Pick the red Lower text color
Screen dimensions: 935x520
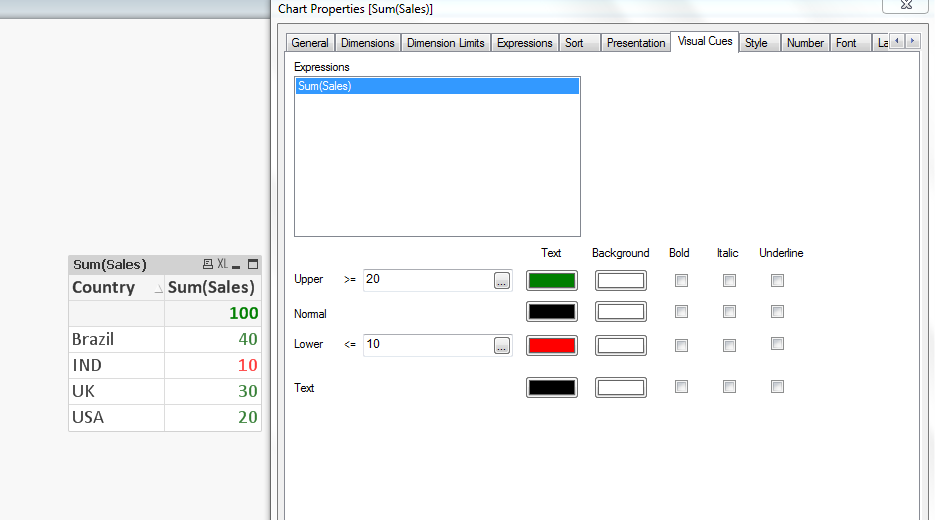click(552, 345)
